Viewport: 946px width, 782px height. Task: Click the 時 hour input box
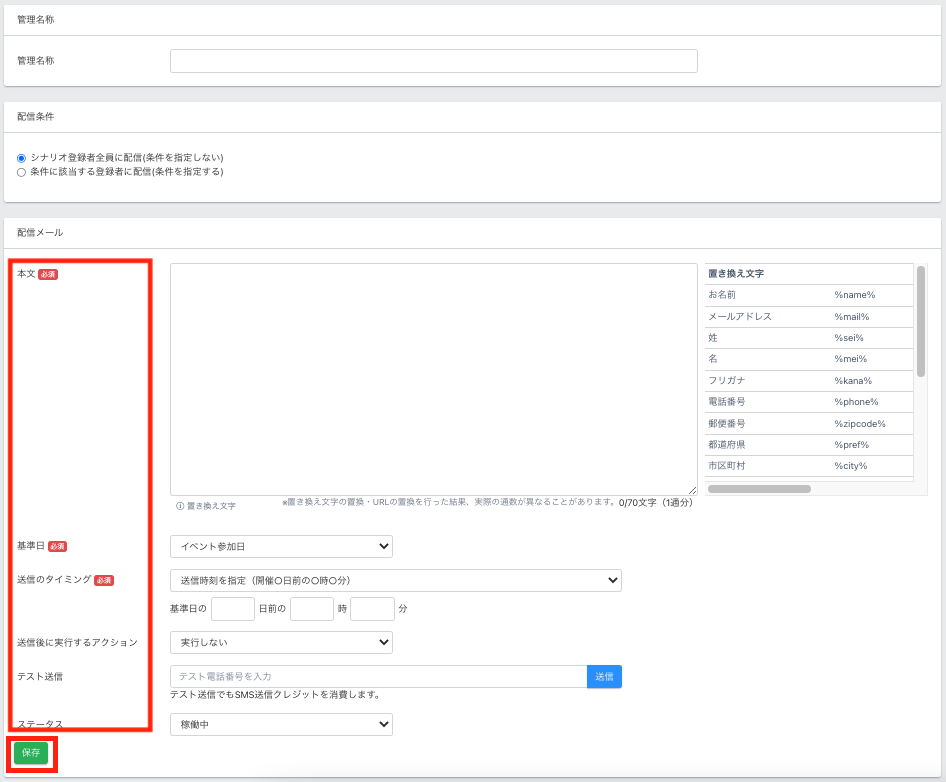pos(311,609)
